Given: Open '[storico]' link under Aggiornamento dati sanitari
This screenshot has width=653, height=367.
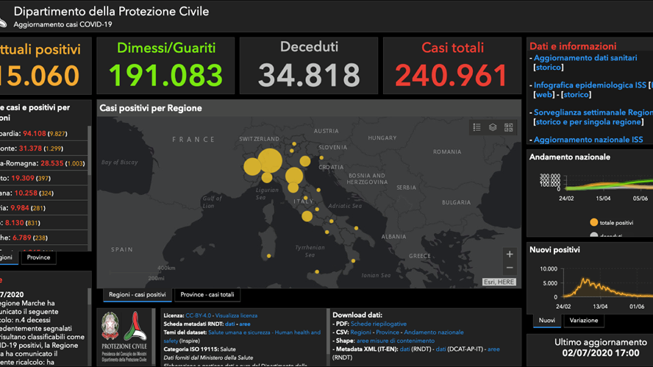Looking at the screenshot, I should (x=548, y=67).
